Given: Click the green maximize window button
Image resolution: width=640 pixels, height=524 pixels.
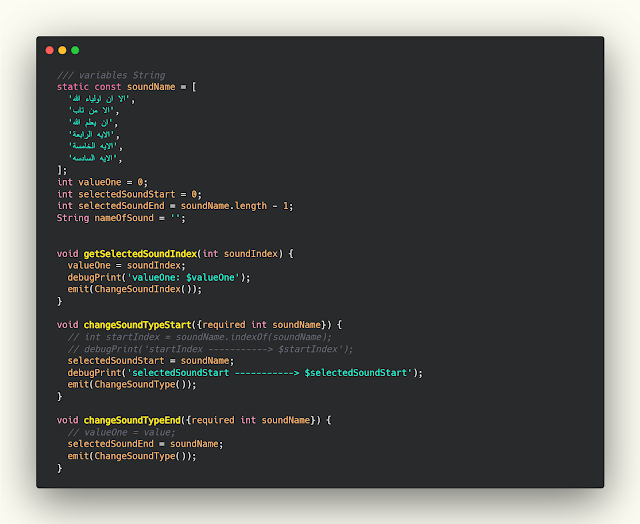Looking at the screenshot, I should coord(75,50).
